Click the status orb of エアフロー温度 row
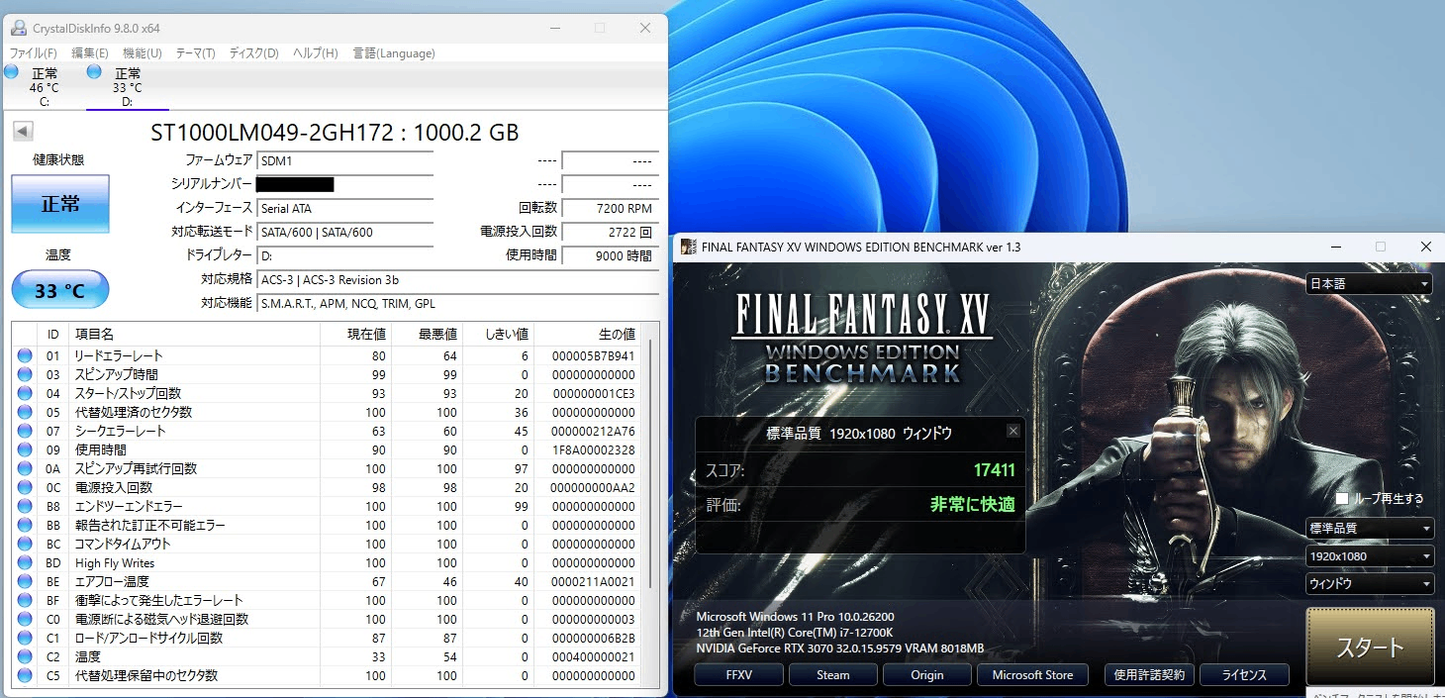The width and height of the screenshot is (1445, 698). point(24,582)
